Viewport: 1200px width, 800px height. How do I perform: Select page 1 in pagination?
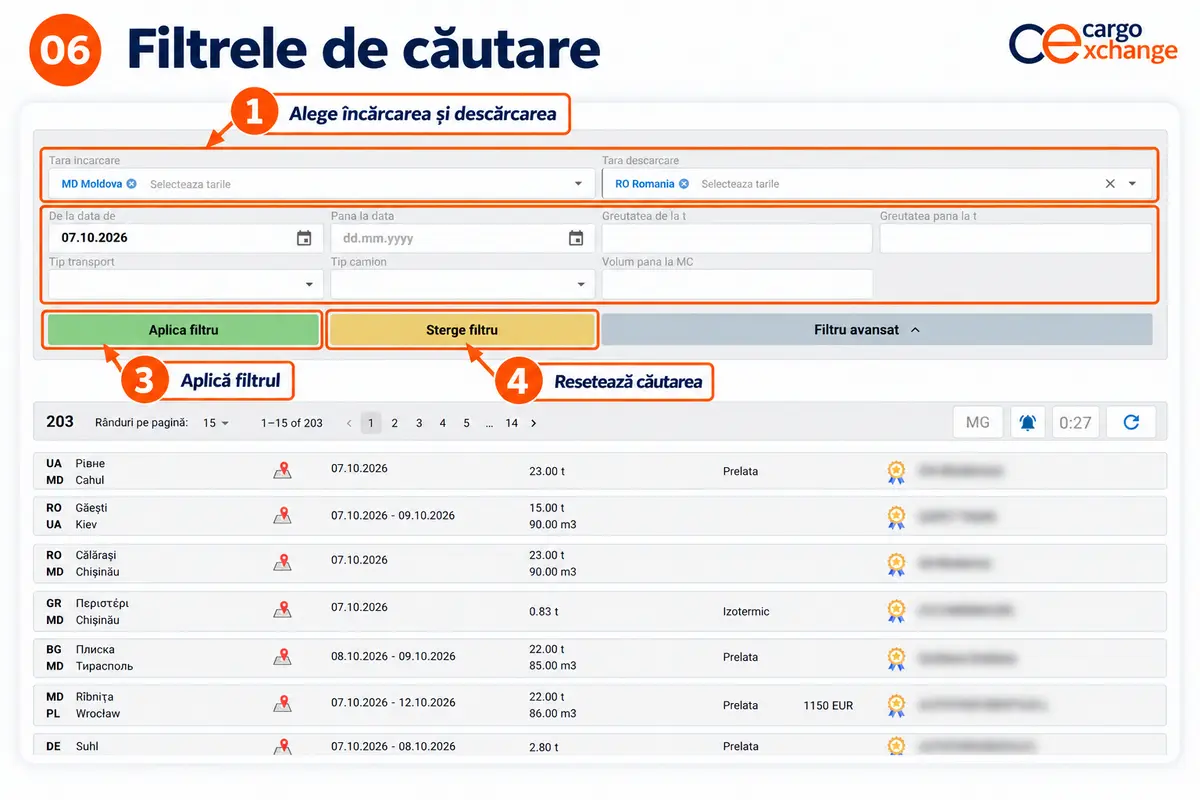(x=371, y=423)
